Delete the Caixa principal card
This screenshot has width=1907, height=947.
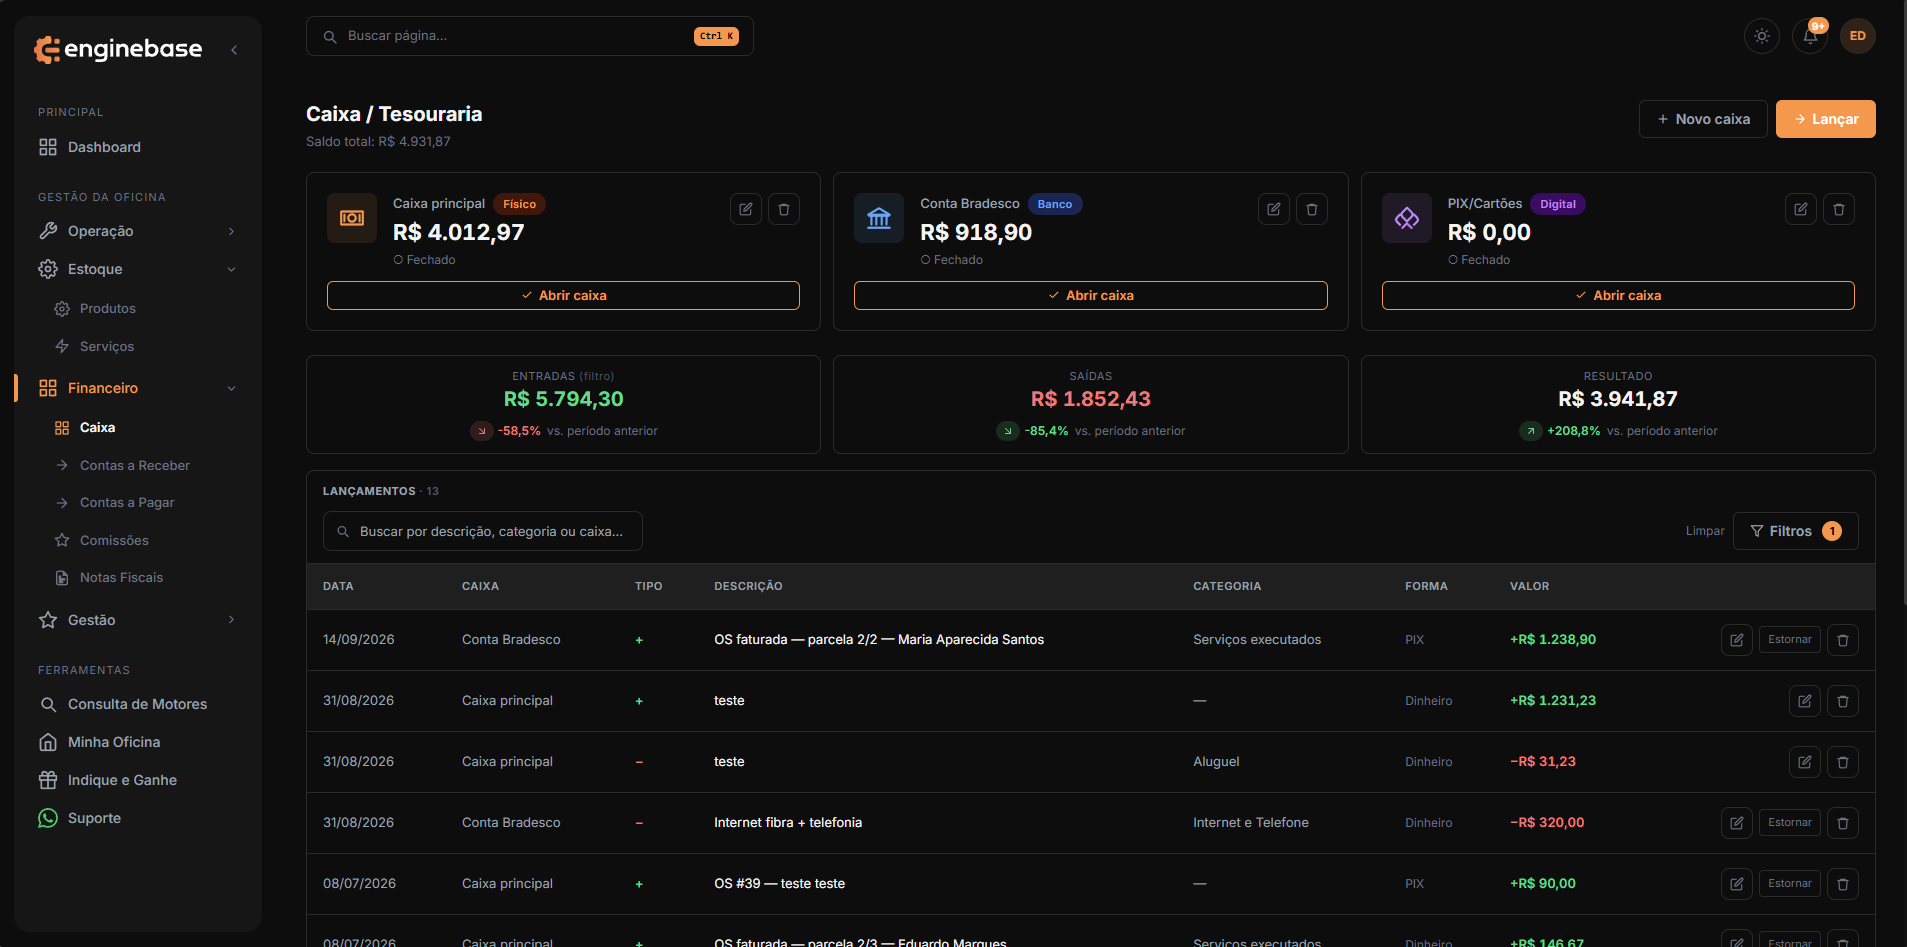[784, 209]
